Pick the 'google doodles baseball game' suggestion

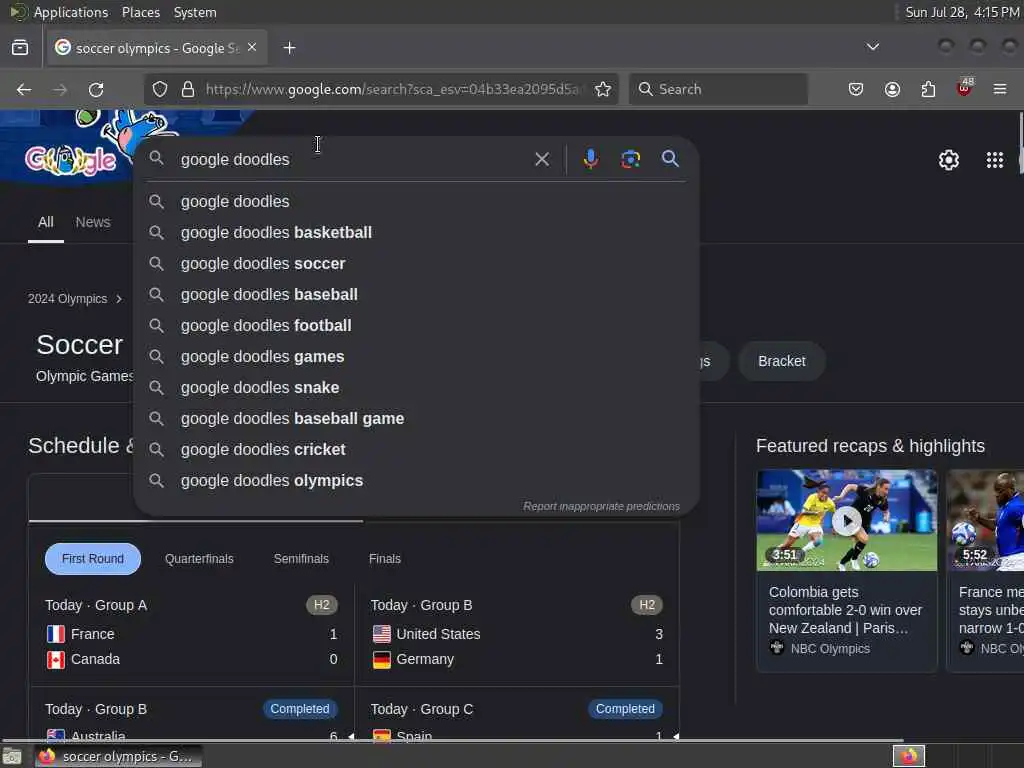point(416,419)
